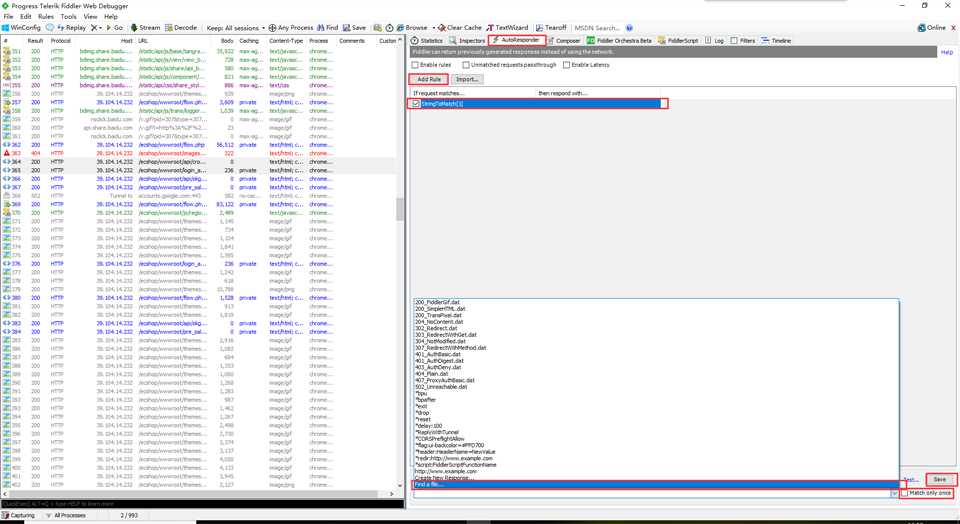Screen dimensions: 960x524
Task: Save sessions via toolbar Save
Action: [x=354, y=28]
